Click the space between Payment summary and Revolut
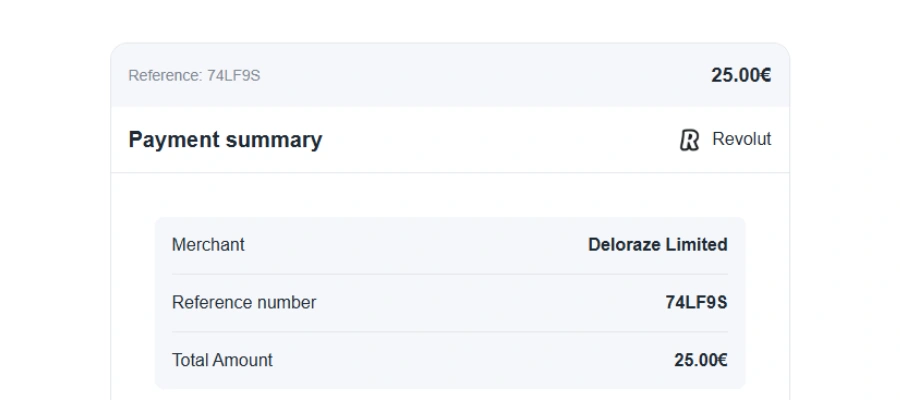The width and height of the screenshot is (900, 400). coord(500,140)
